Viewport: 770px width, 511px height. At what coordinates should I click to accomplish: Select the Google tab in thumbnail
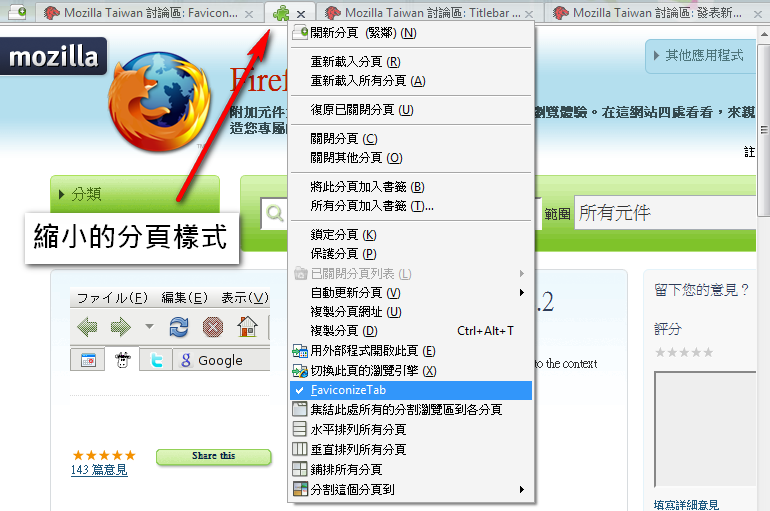pyautogui.click(x=221, y=360)
